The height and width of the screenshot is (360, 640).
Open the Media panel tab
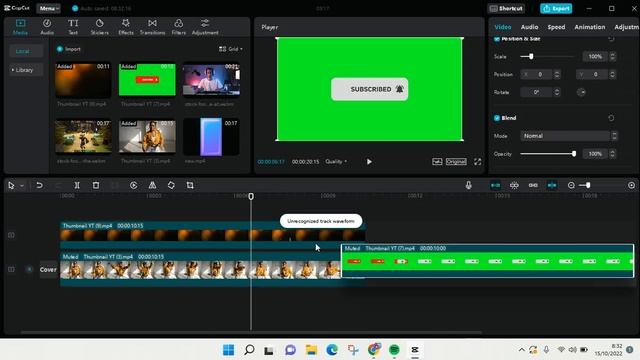(20, 27)
